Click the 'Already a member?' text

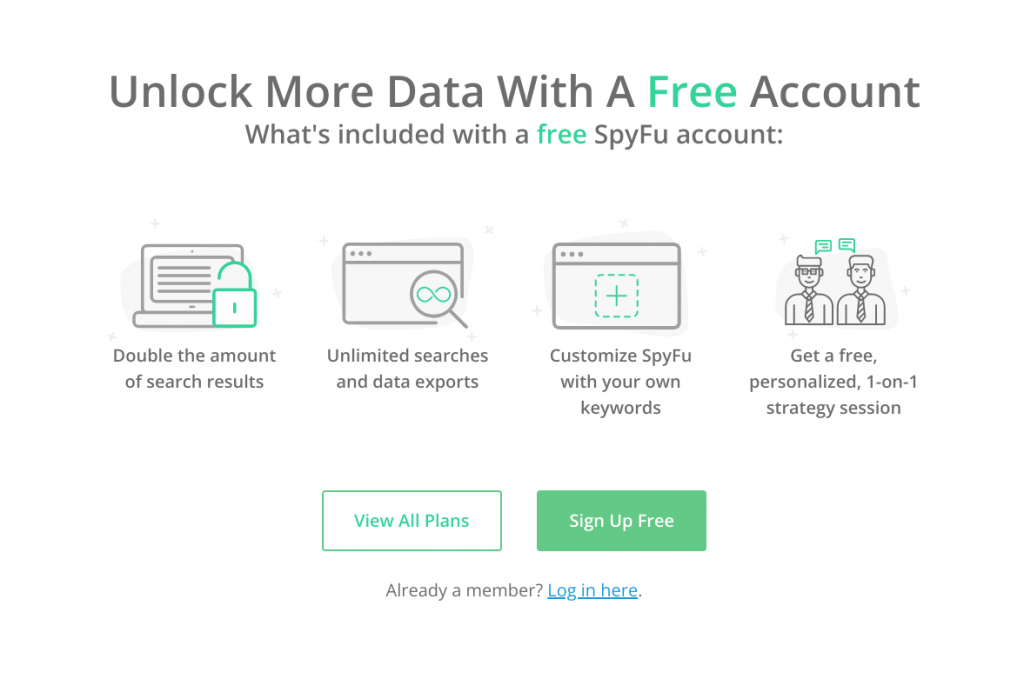(x=464, y=590)
